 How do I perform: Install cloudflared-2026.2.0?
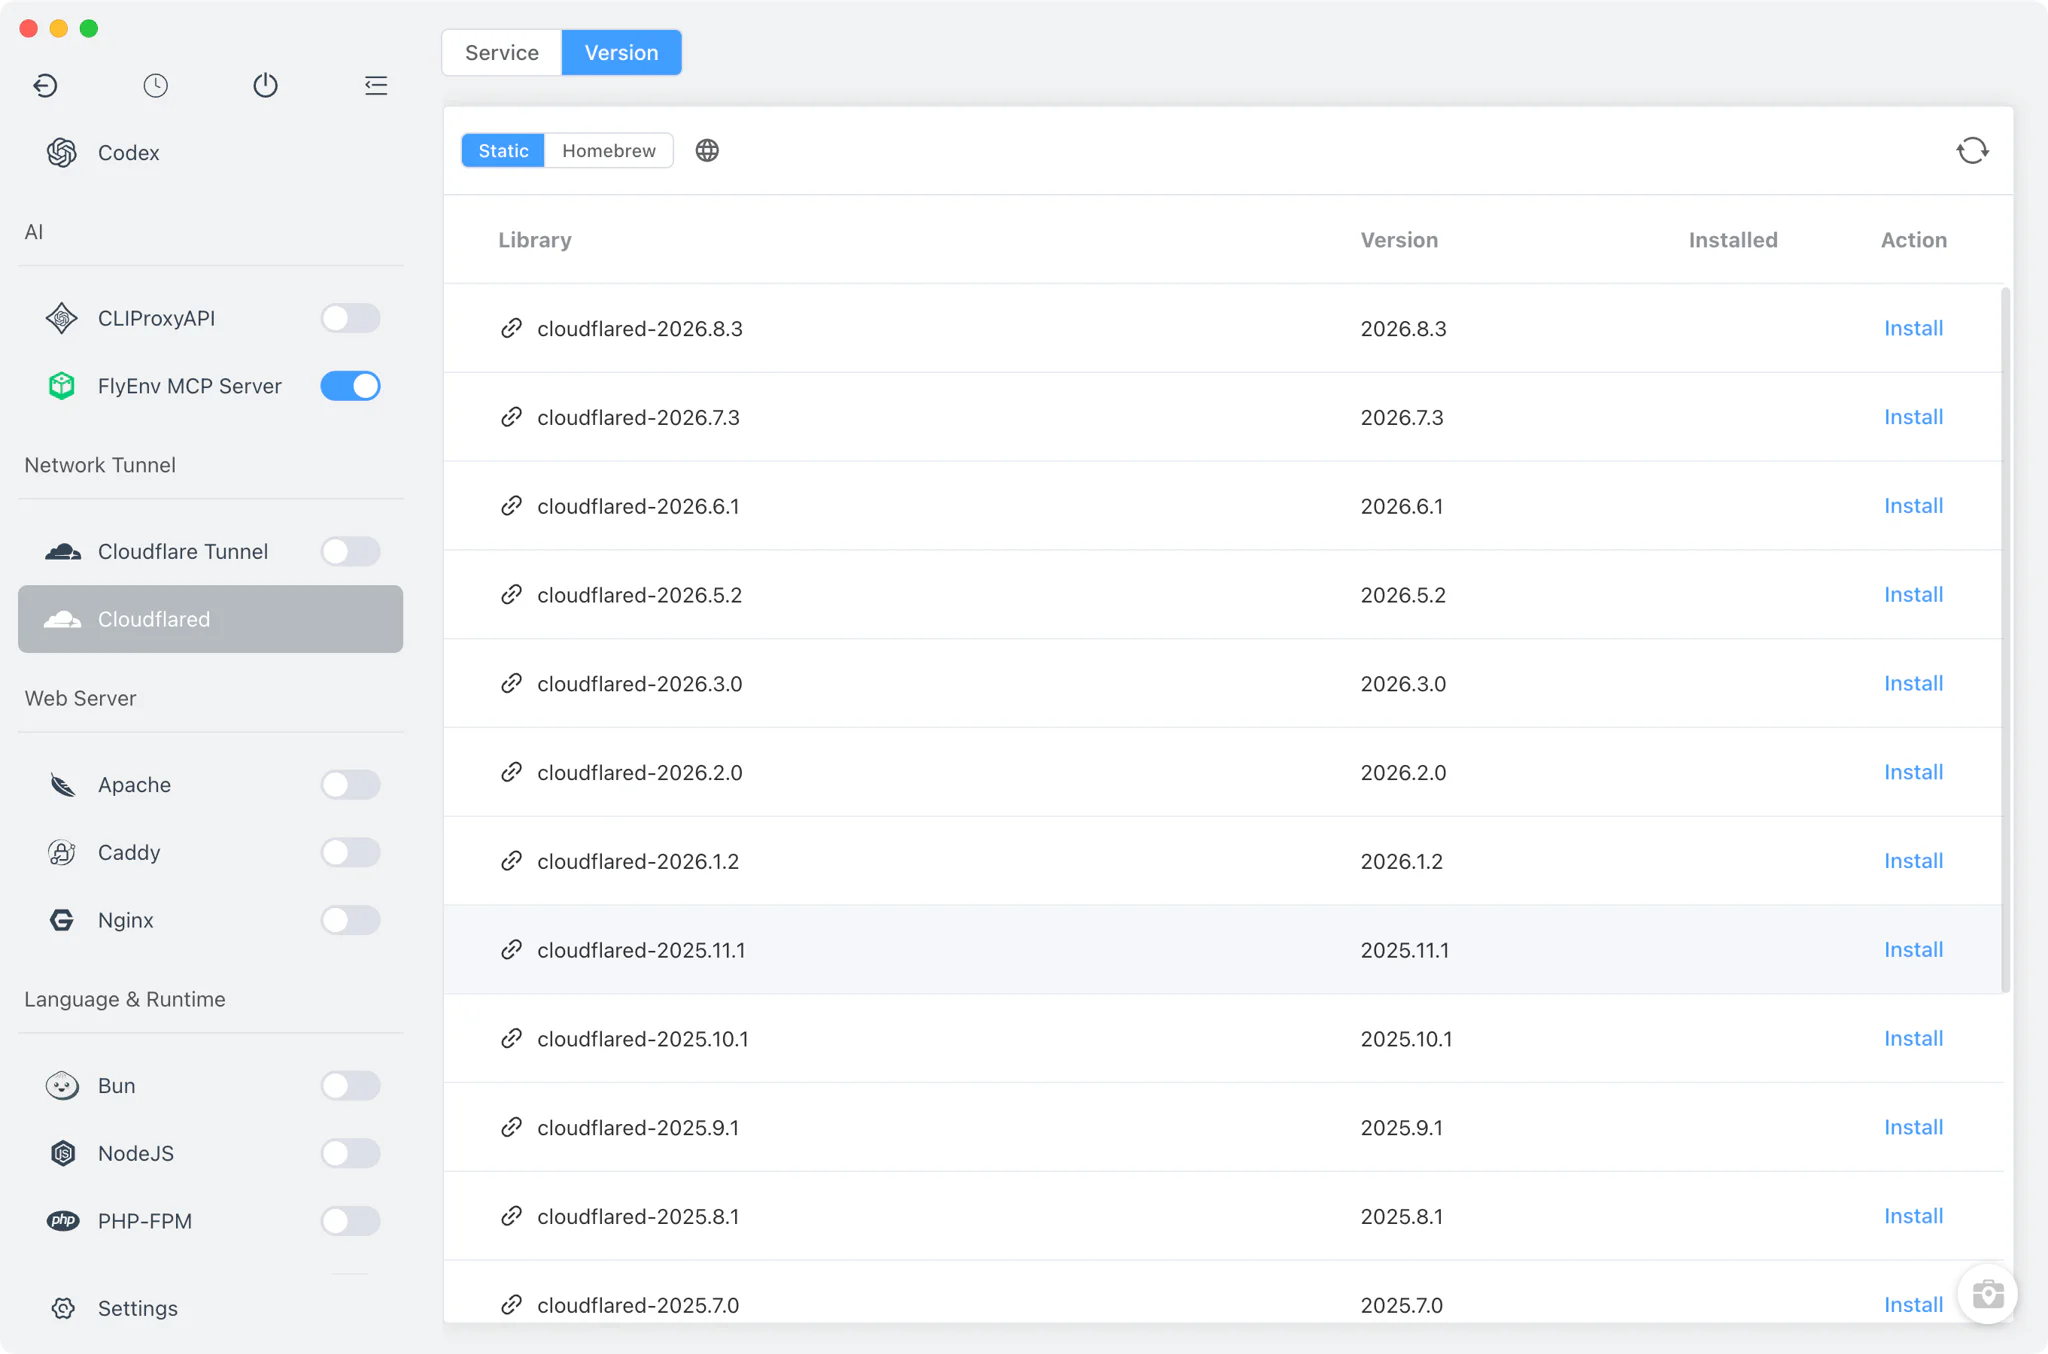[1913, 772]
